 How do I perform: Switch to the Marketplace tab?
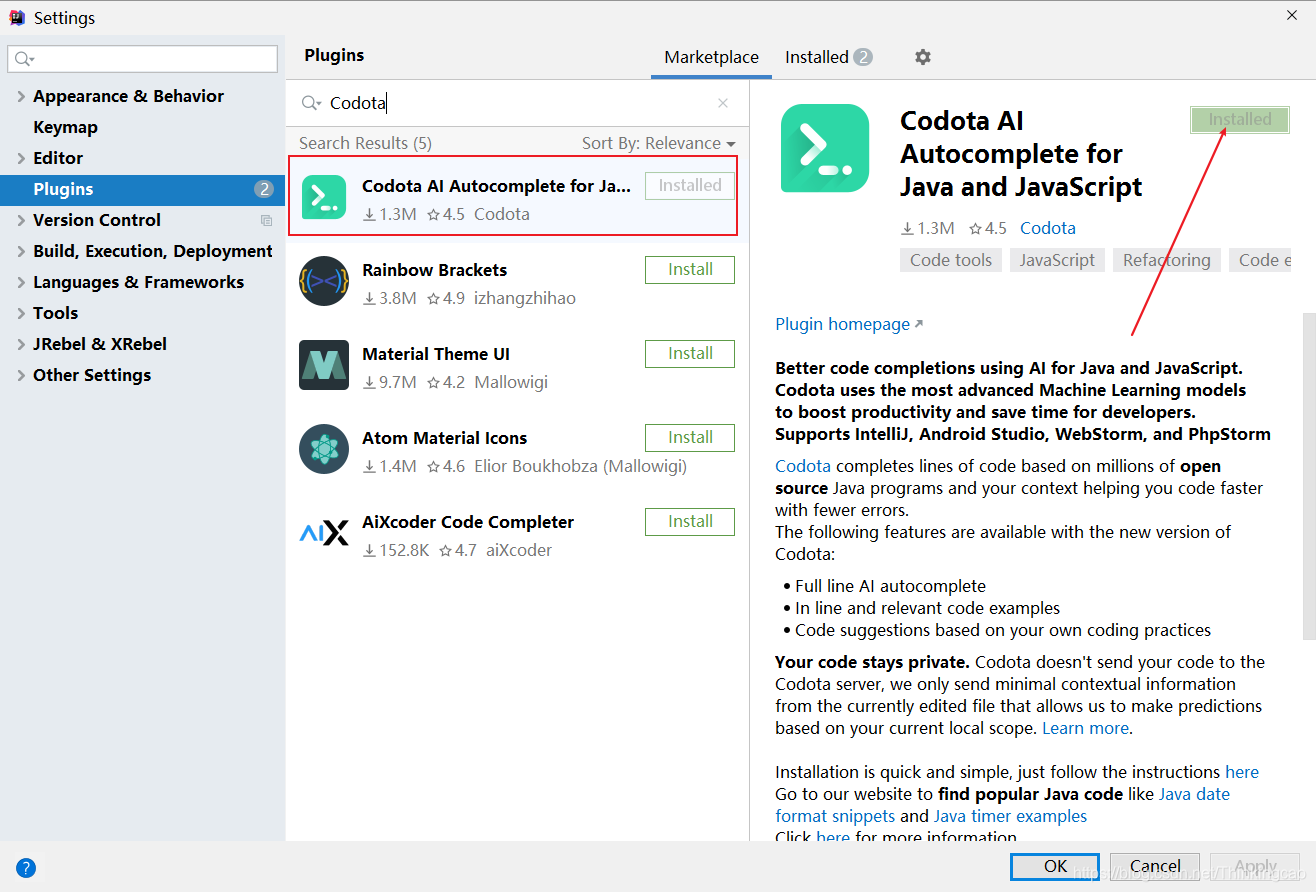pos(711,57)
